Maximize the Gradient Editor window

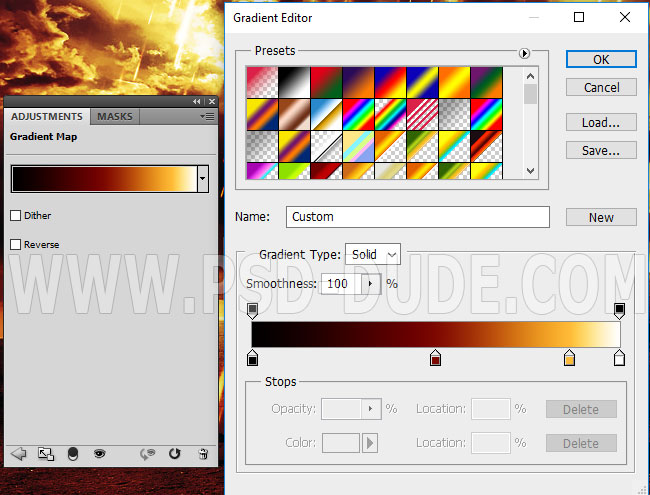pyautogui.click(x=579, y=17)
